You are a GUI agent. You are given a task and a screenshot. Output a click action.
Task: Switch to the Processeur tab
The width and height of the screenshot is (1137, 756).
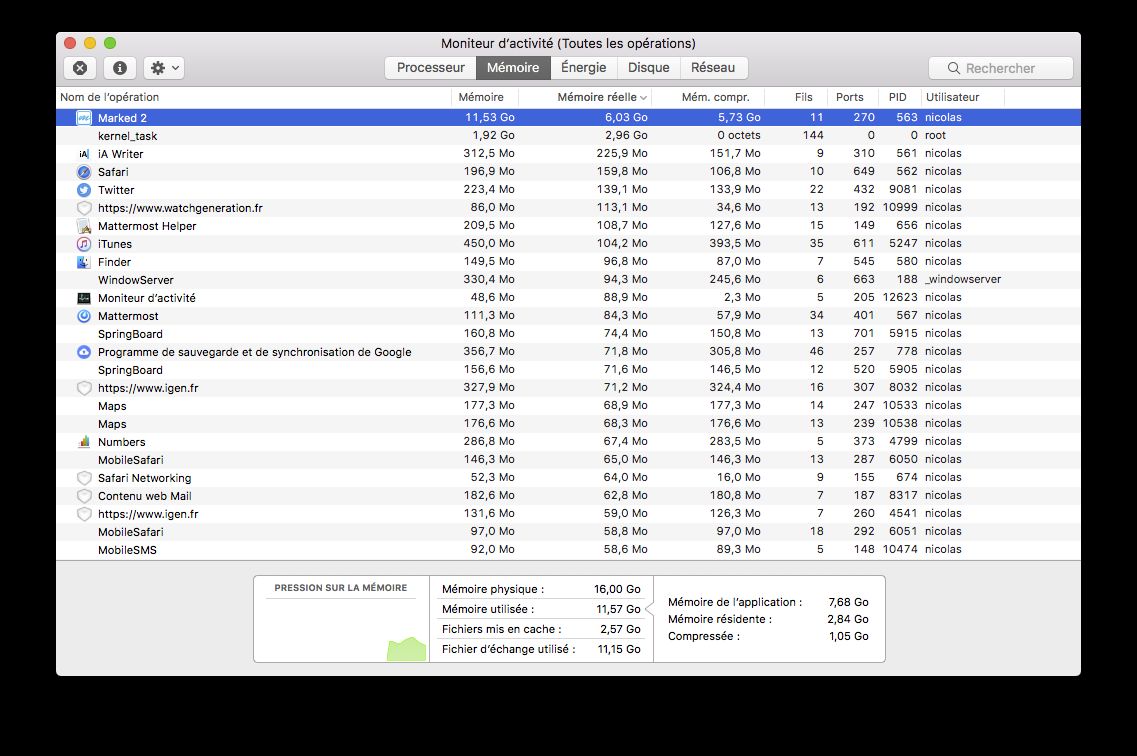click(x=430, y=68)
